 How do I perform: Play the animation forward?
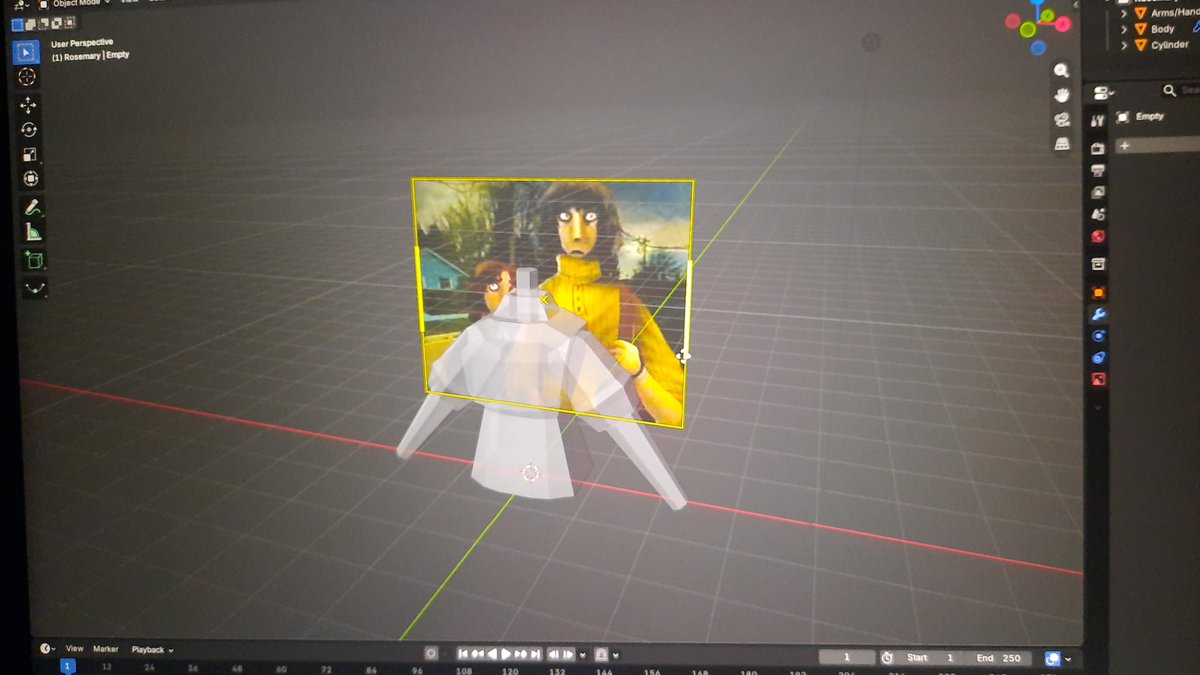point(506,654)
